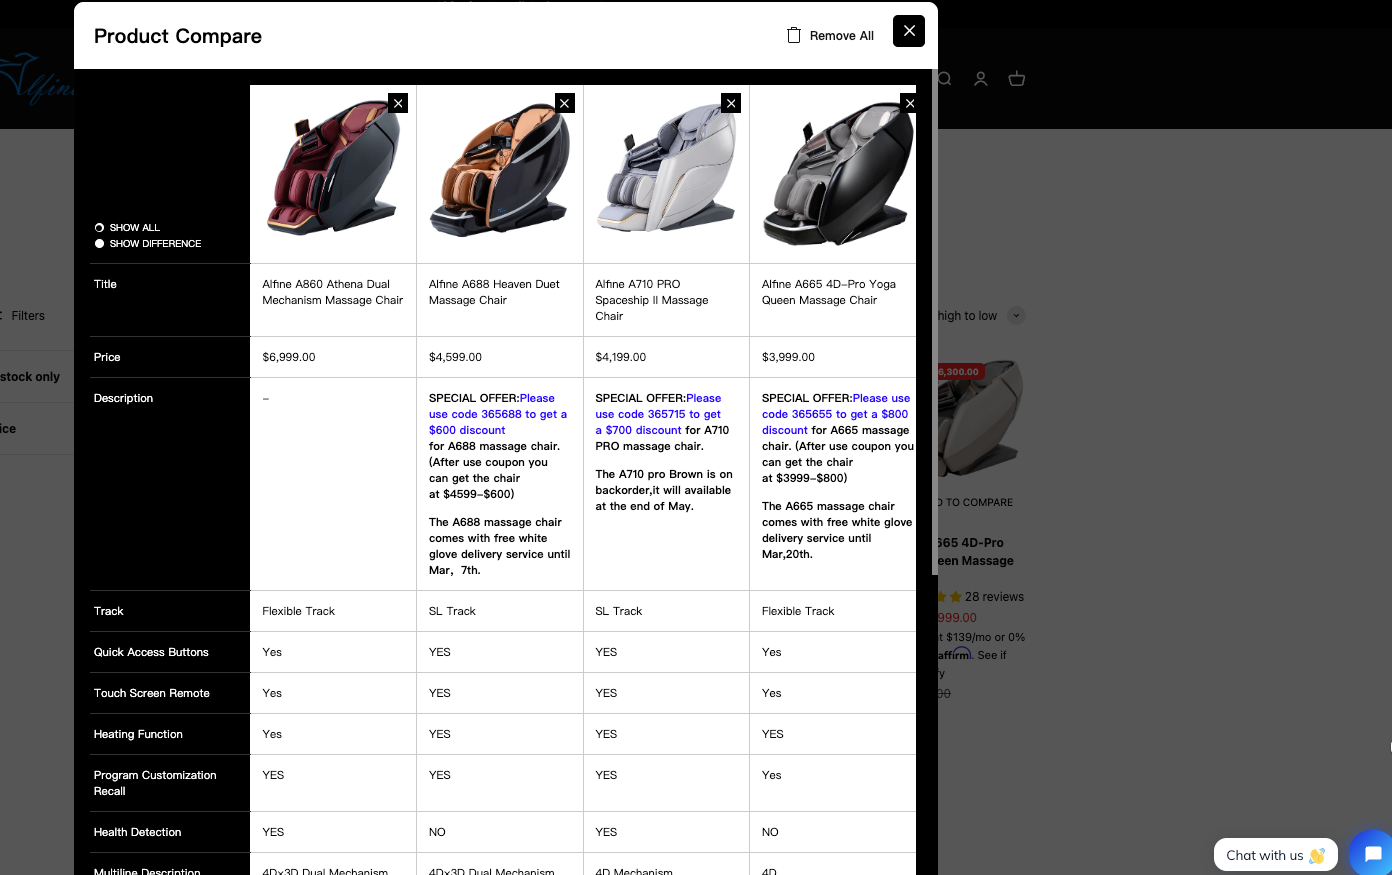Viewport: 1392px width, 875px height.
Task: Click the A710 coupon code 365715 link
Action: click(x=657, y=414)
